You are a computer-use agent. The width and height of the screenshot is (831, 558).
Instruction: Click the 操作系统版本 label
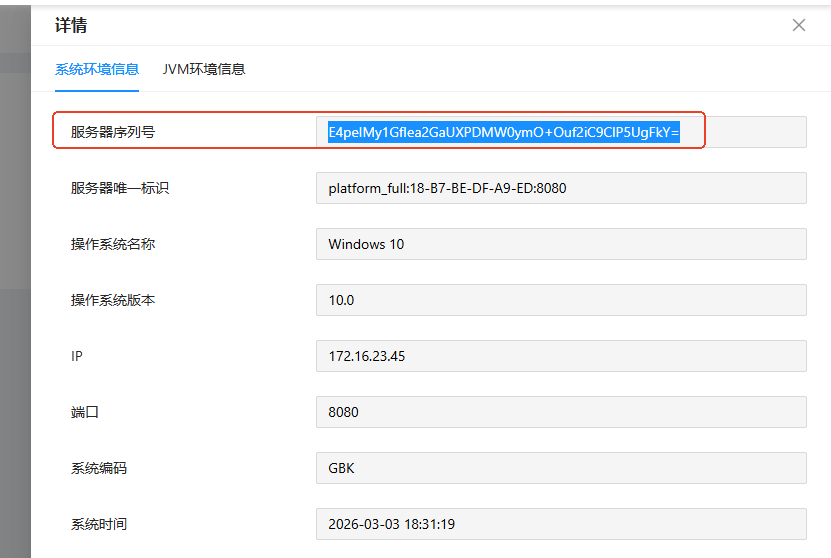tap(113, 300)
